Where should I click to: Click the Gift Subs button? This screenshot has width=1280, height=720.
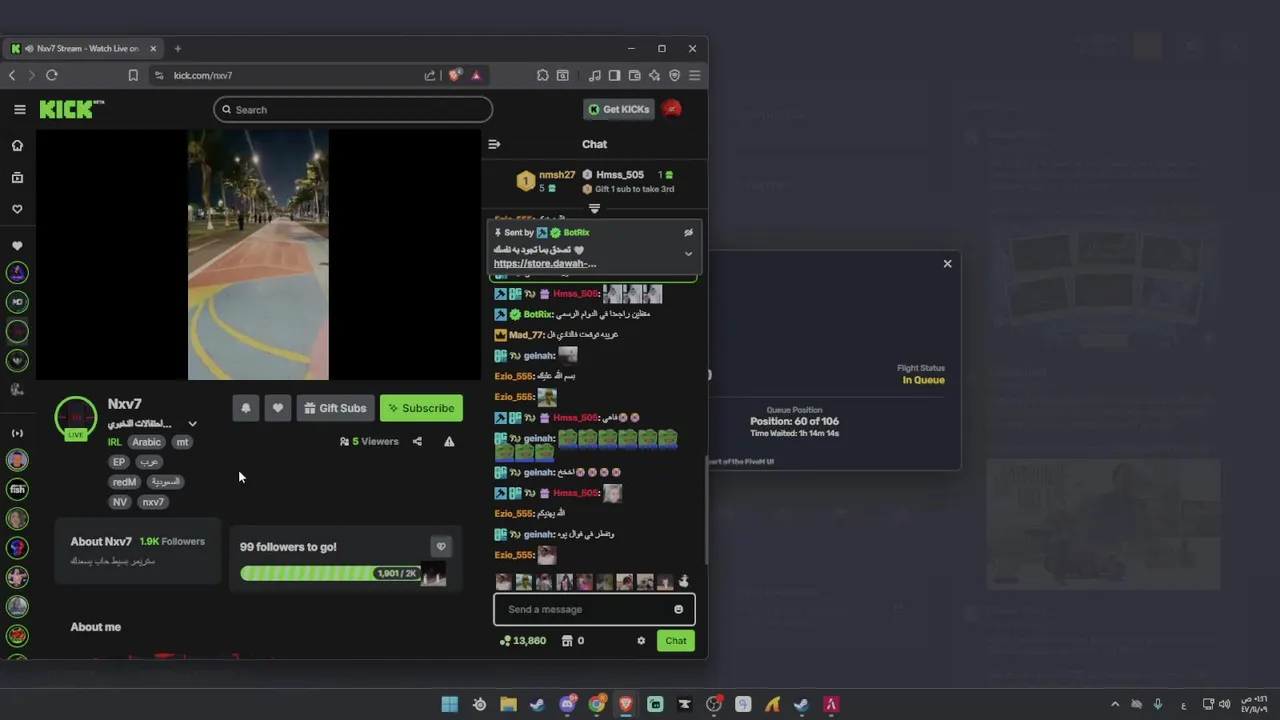click(335, 408)
